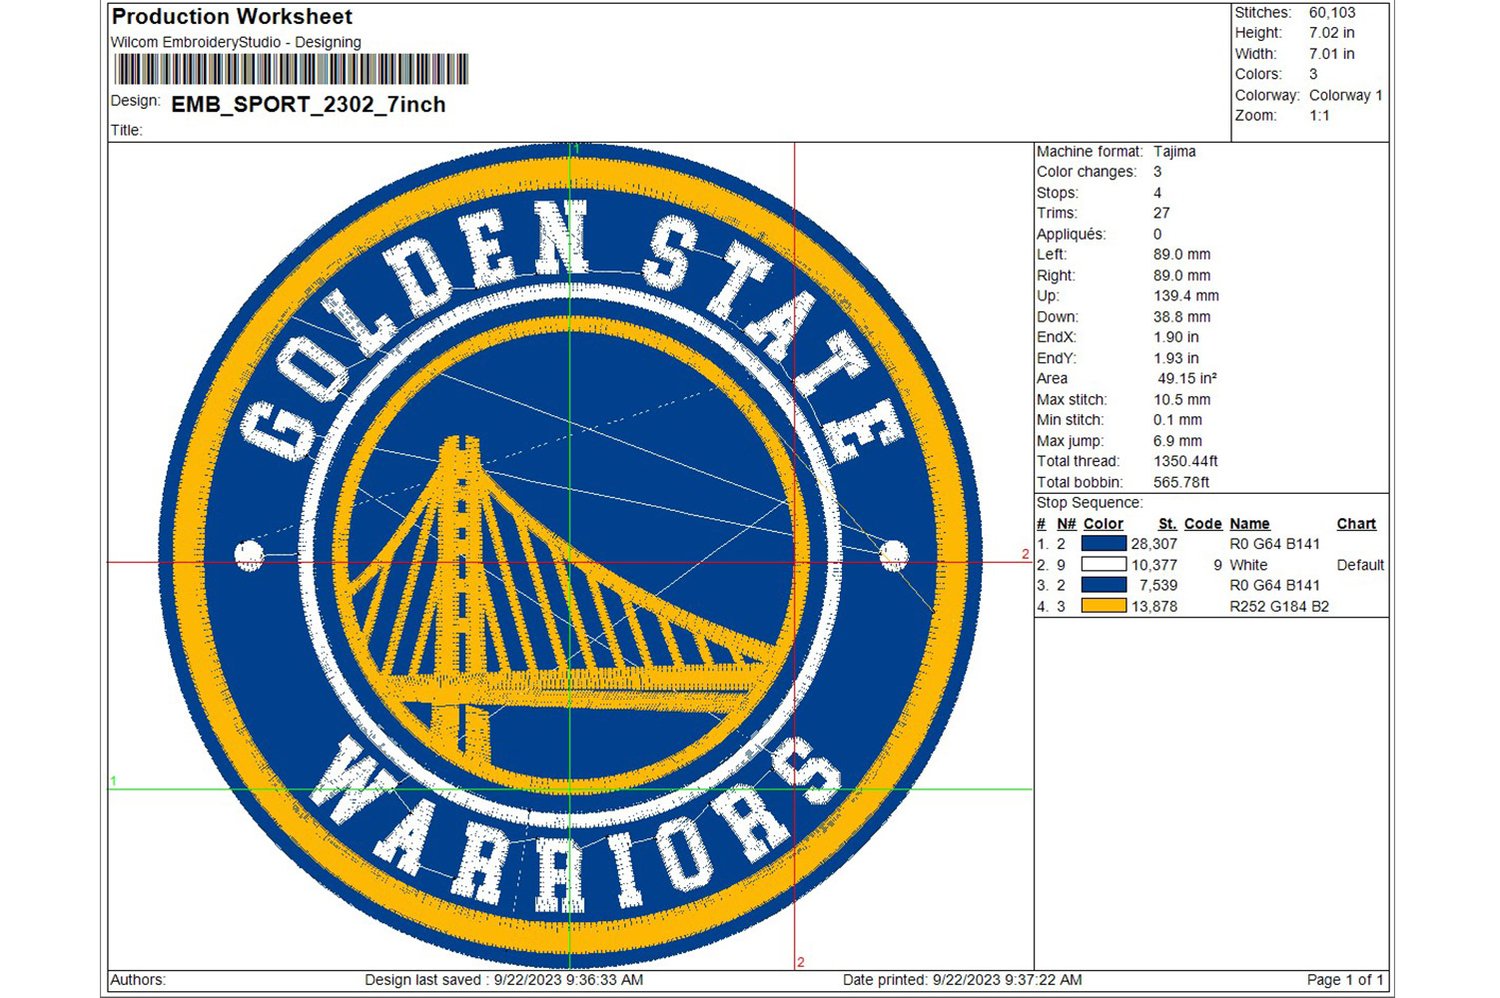Click 'Wilcom EmbroideryStudio - Designing' text

pyautogui.click(x=236, y=42)
